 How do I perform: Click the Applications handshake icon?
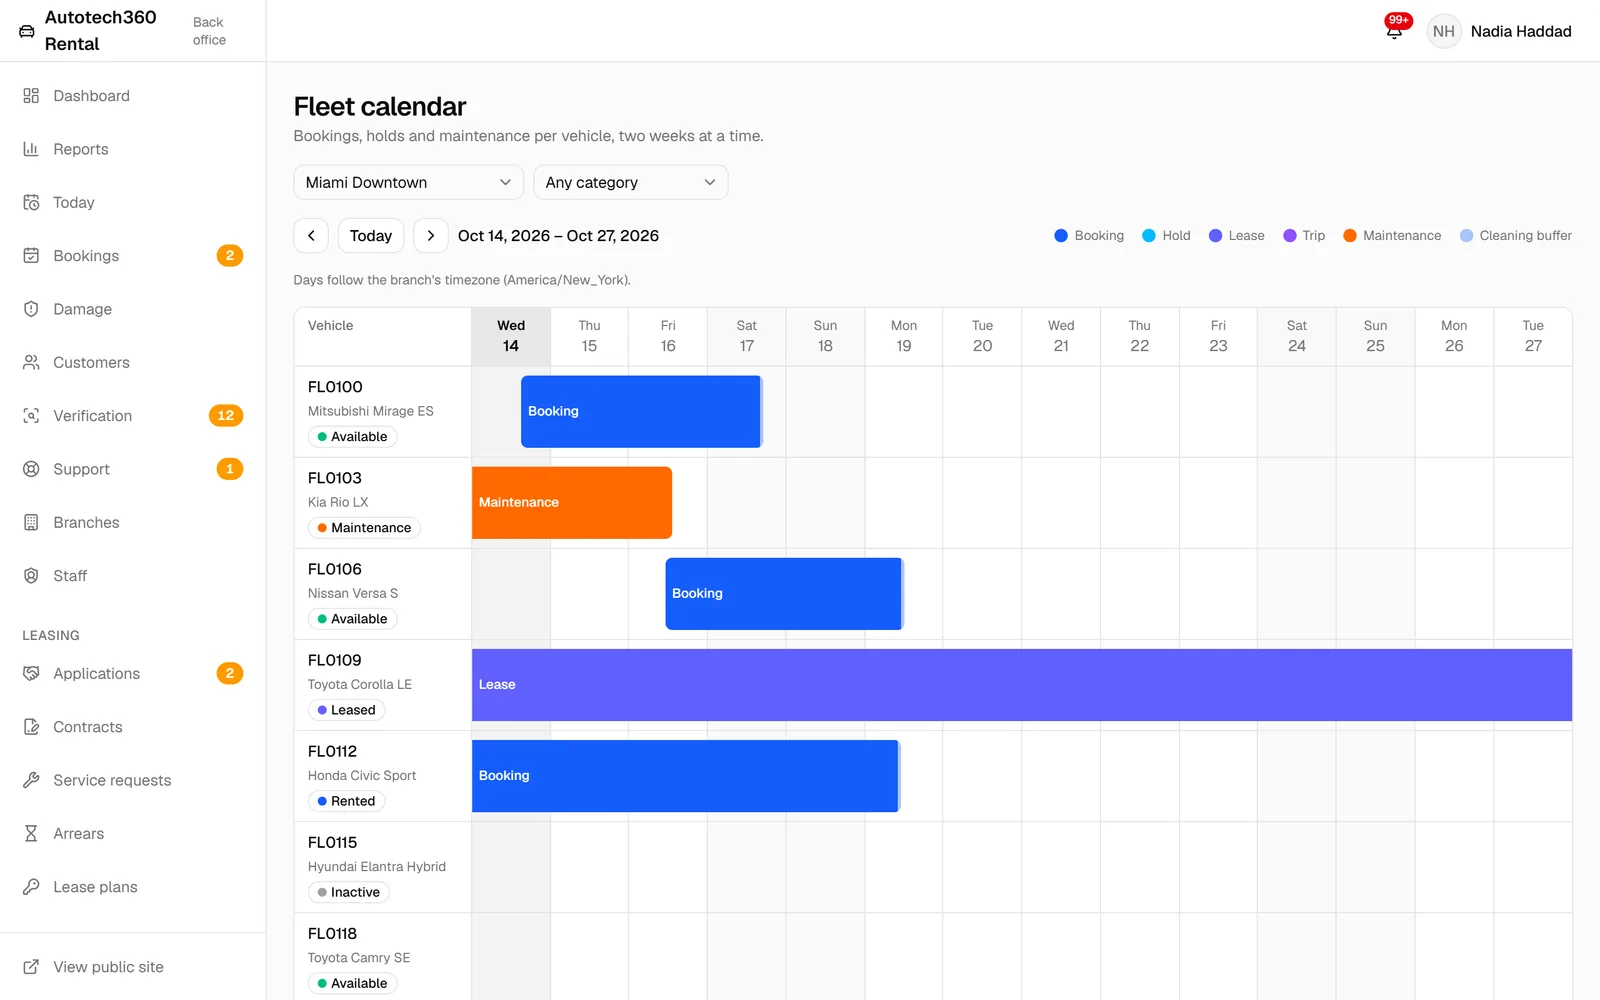click(31, 674)
